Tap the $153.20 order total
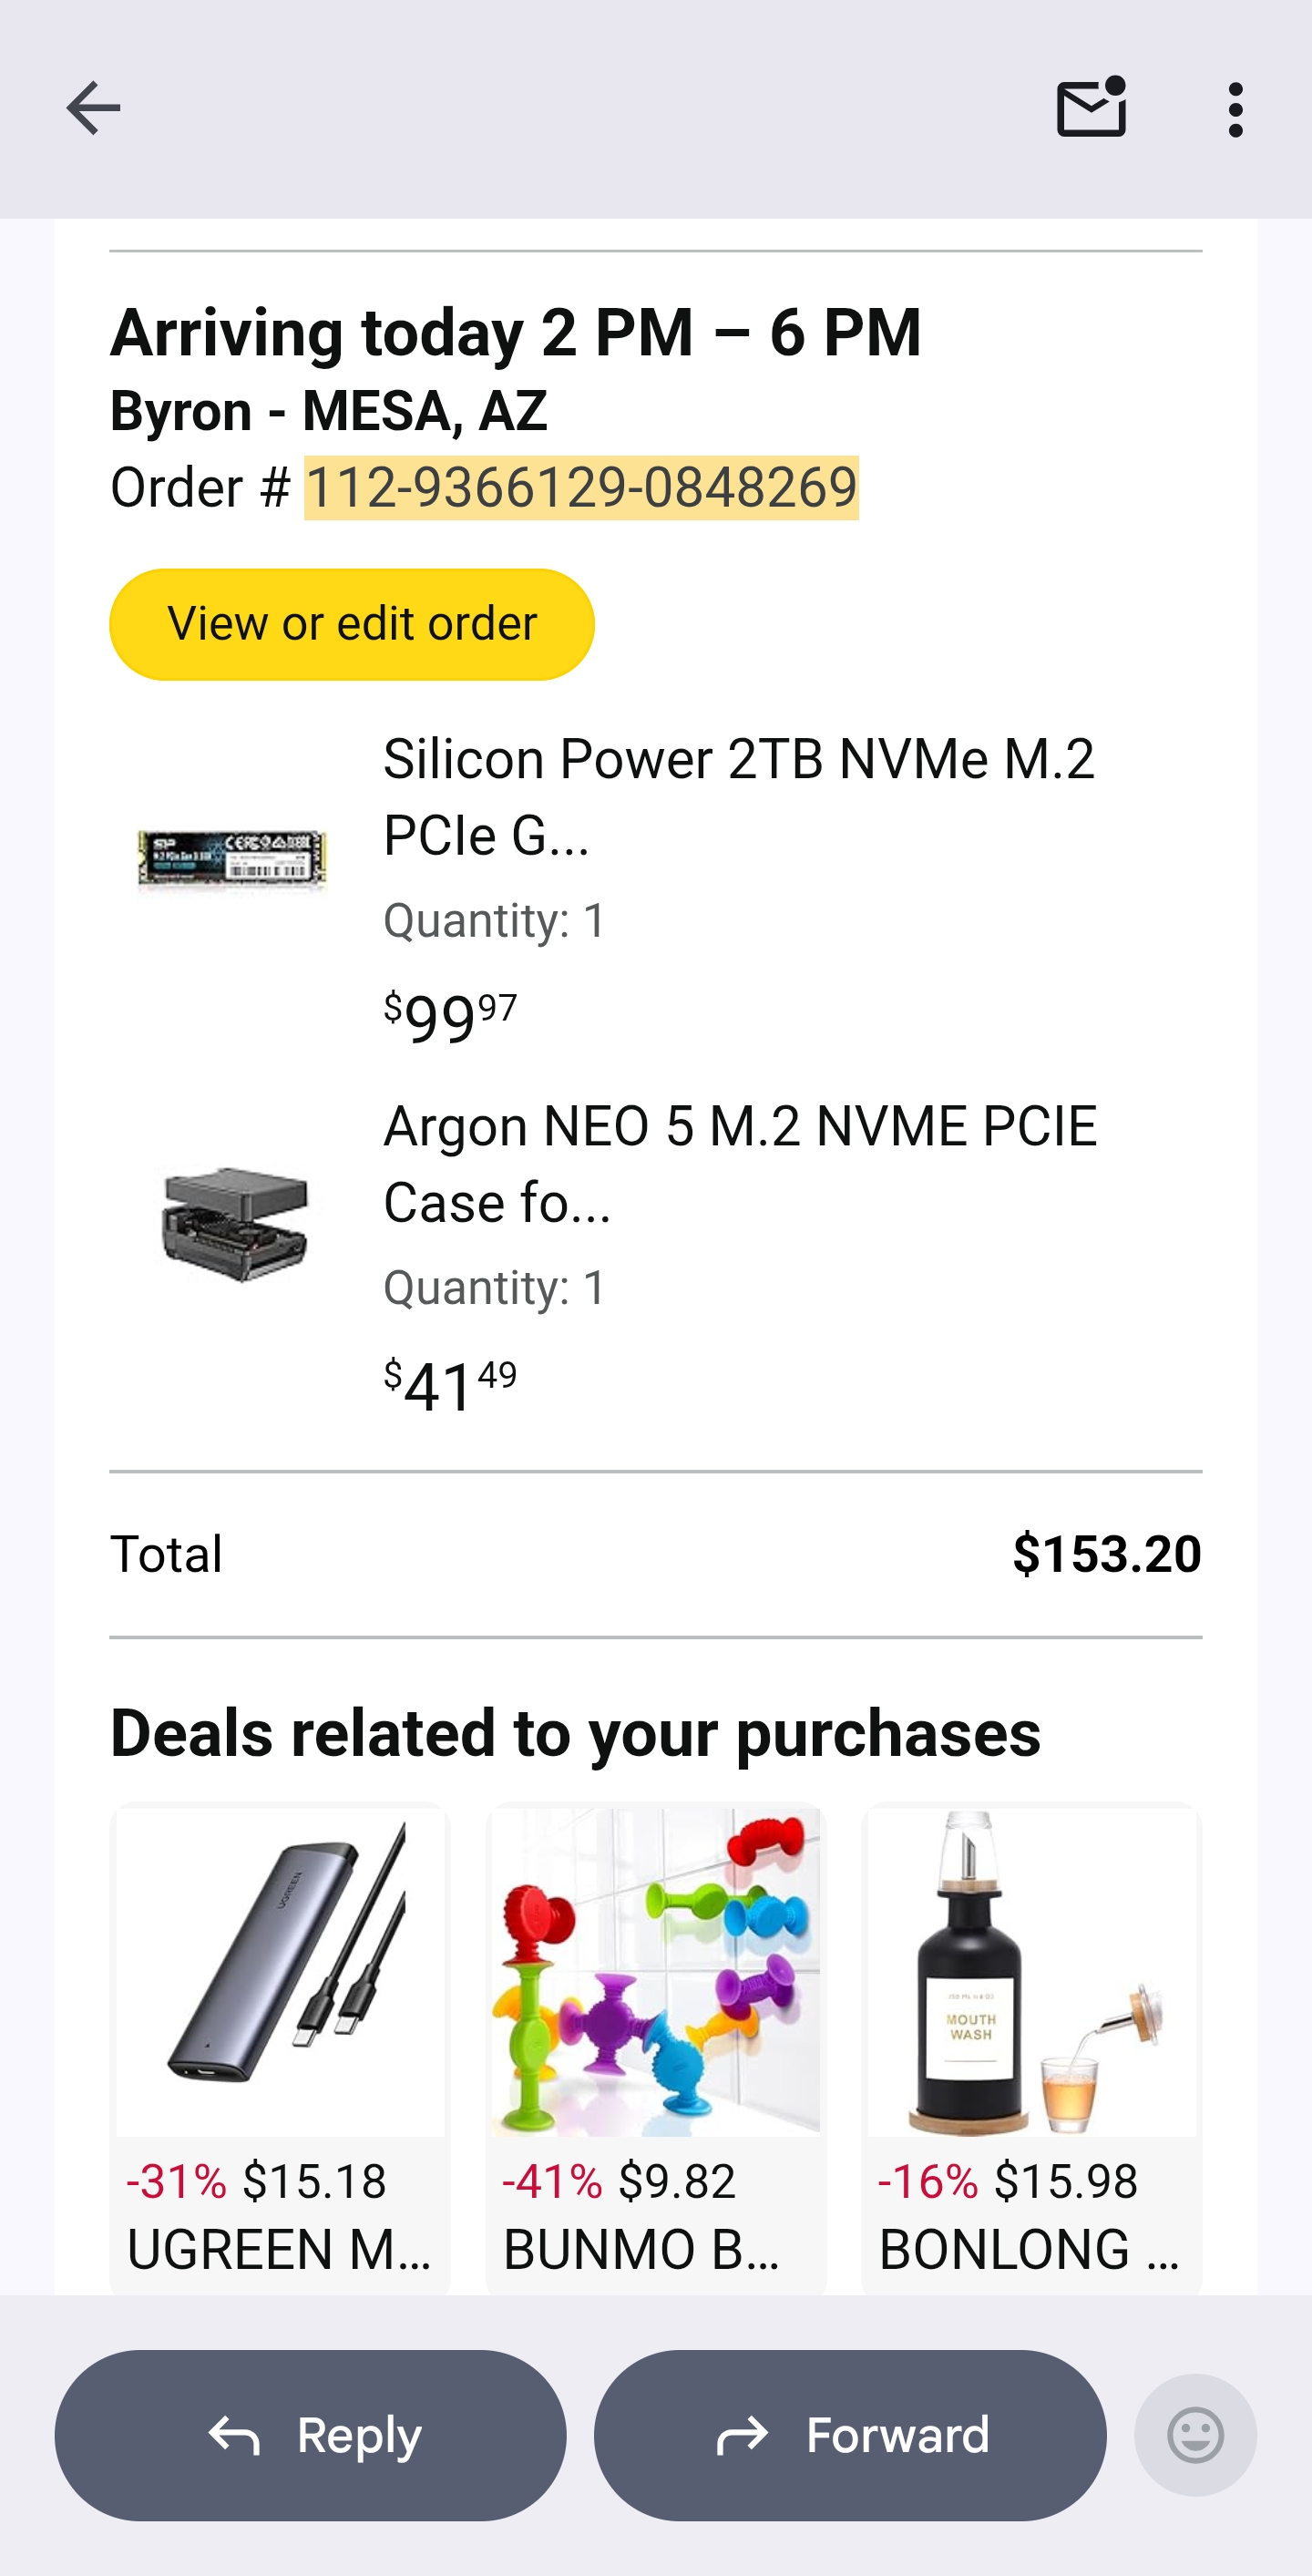 tap(1106, 1554)
